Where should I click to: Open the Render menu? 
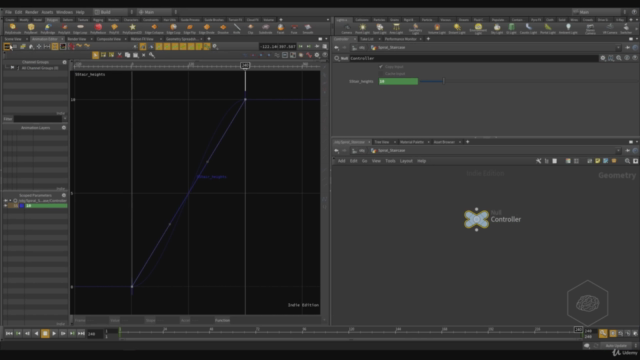(x=31, y=12)
